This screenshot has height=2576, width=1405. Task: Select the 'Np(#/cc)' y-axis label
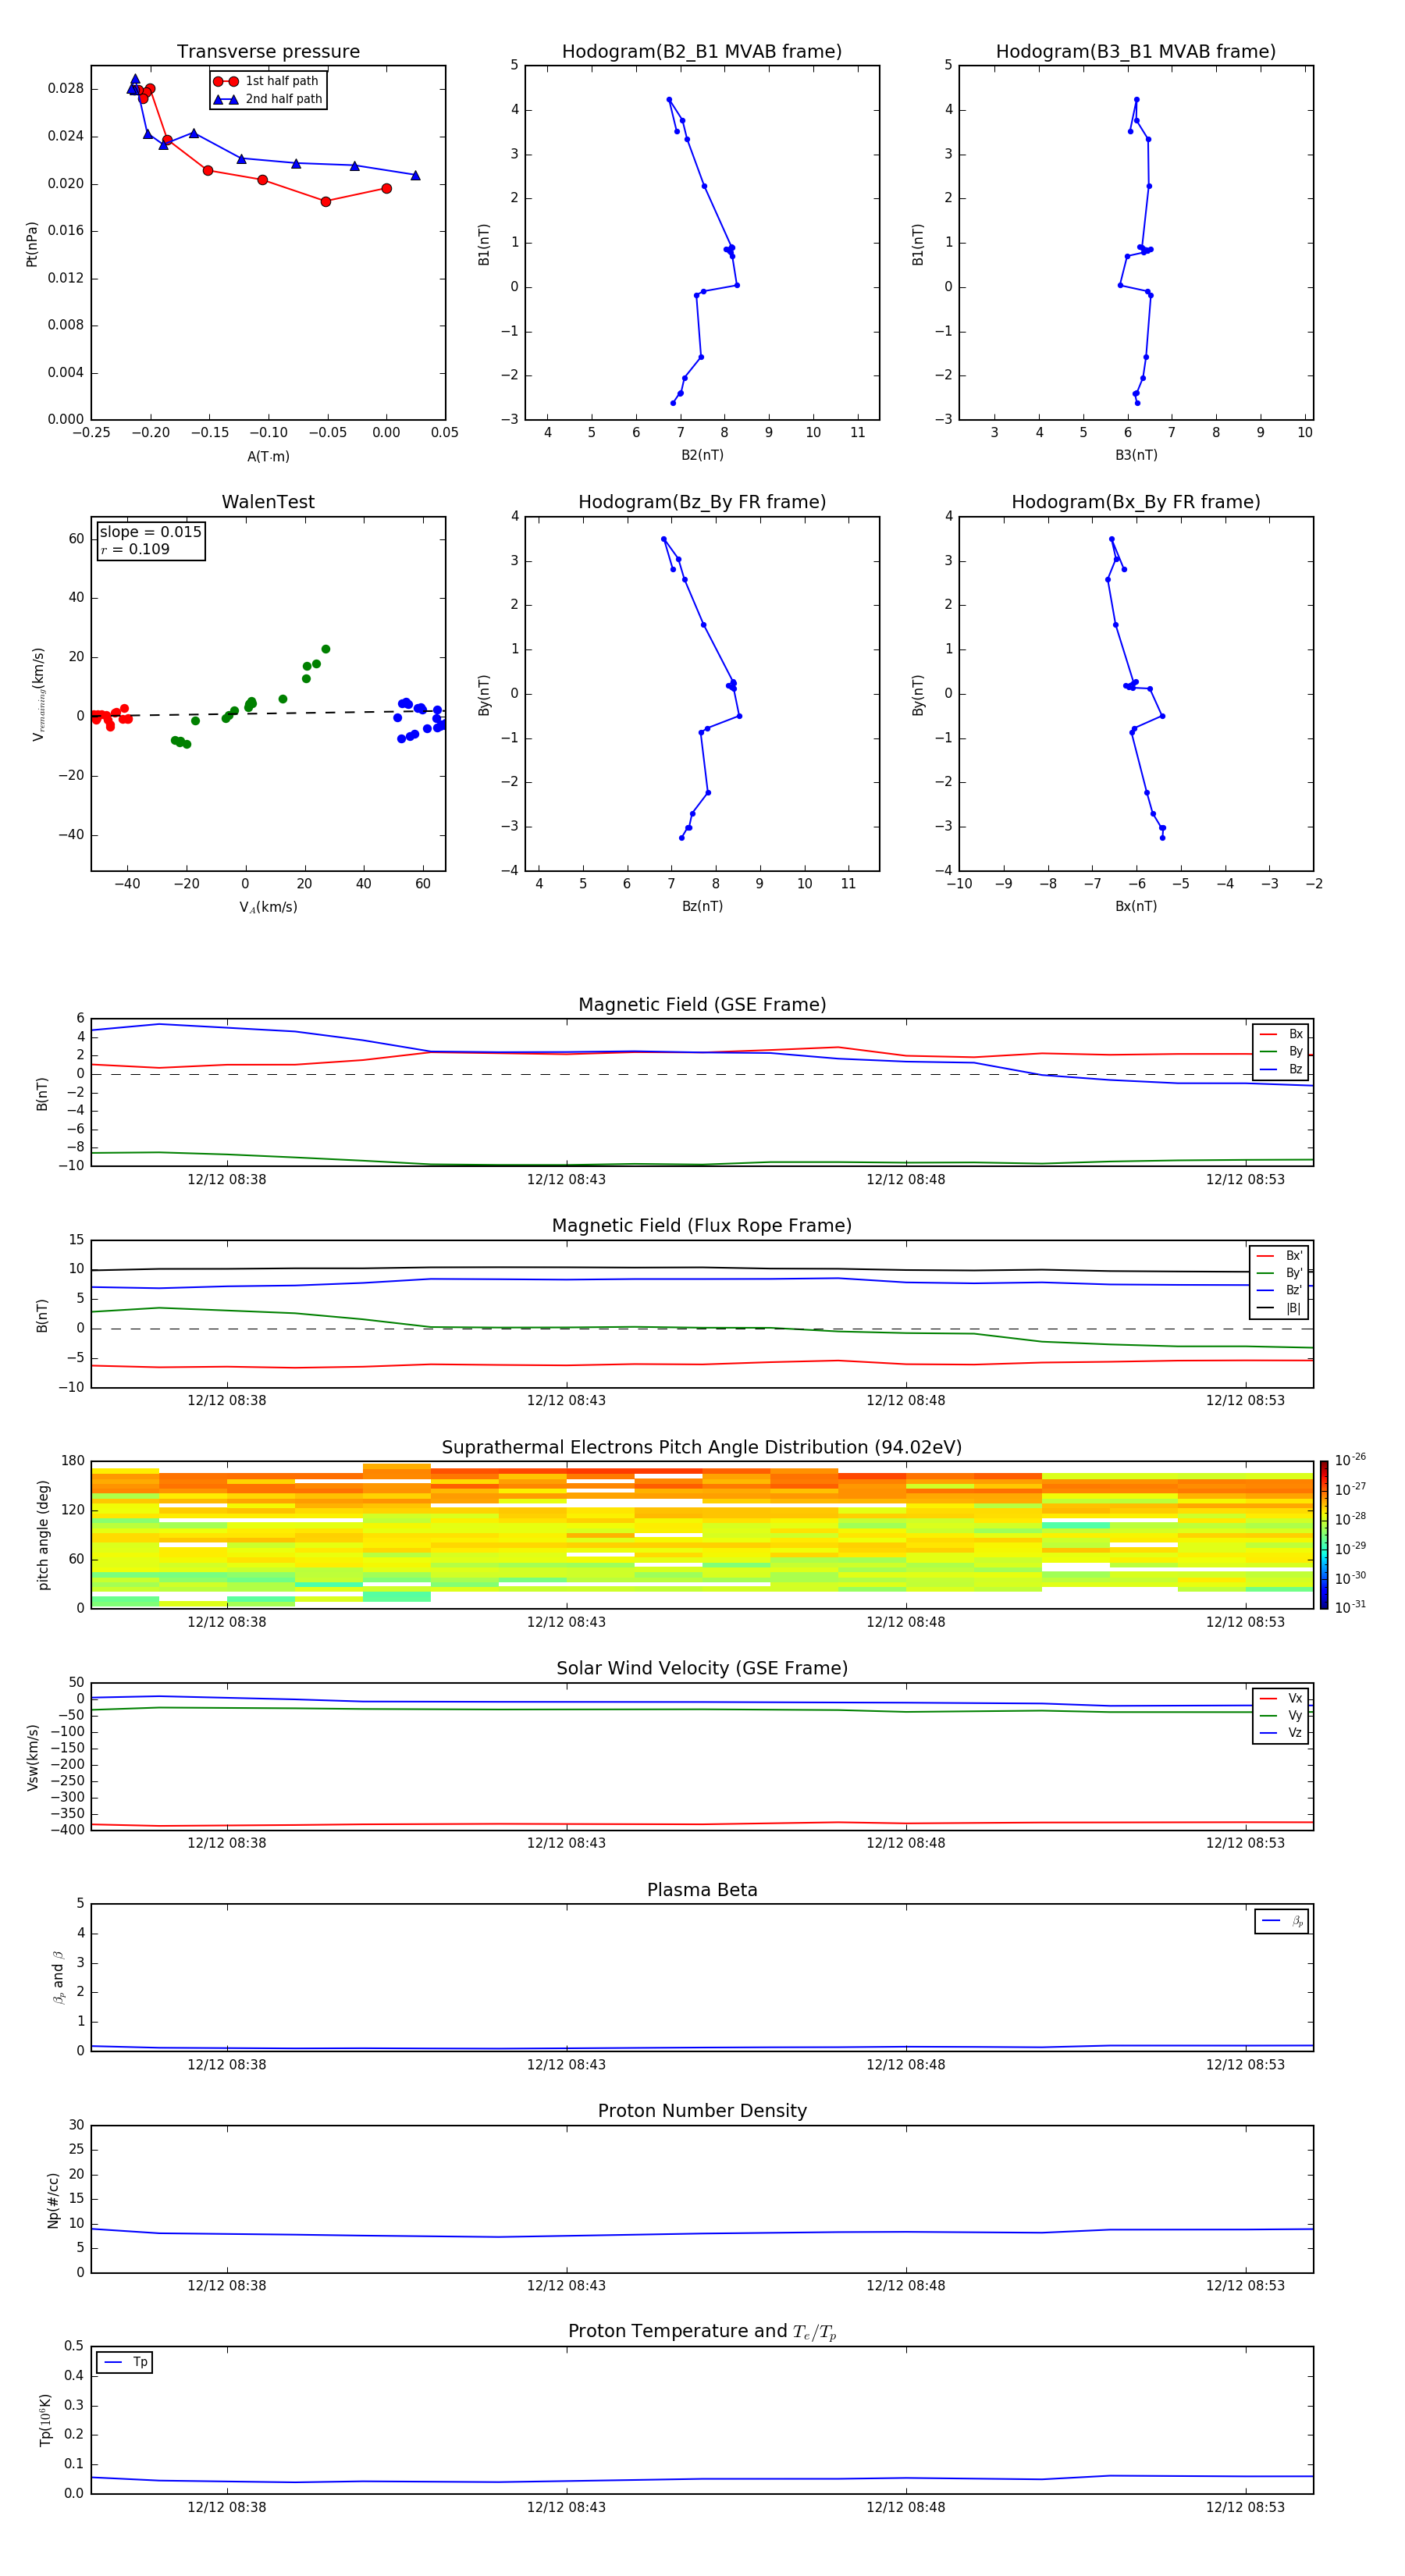pyautogui.click(x=53, y=2199)
